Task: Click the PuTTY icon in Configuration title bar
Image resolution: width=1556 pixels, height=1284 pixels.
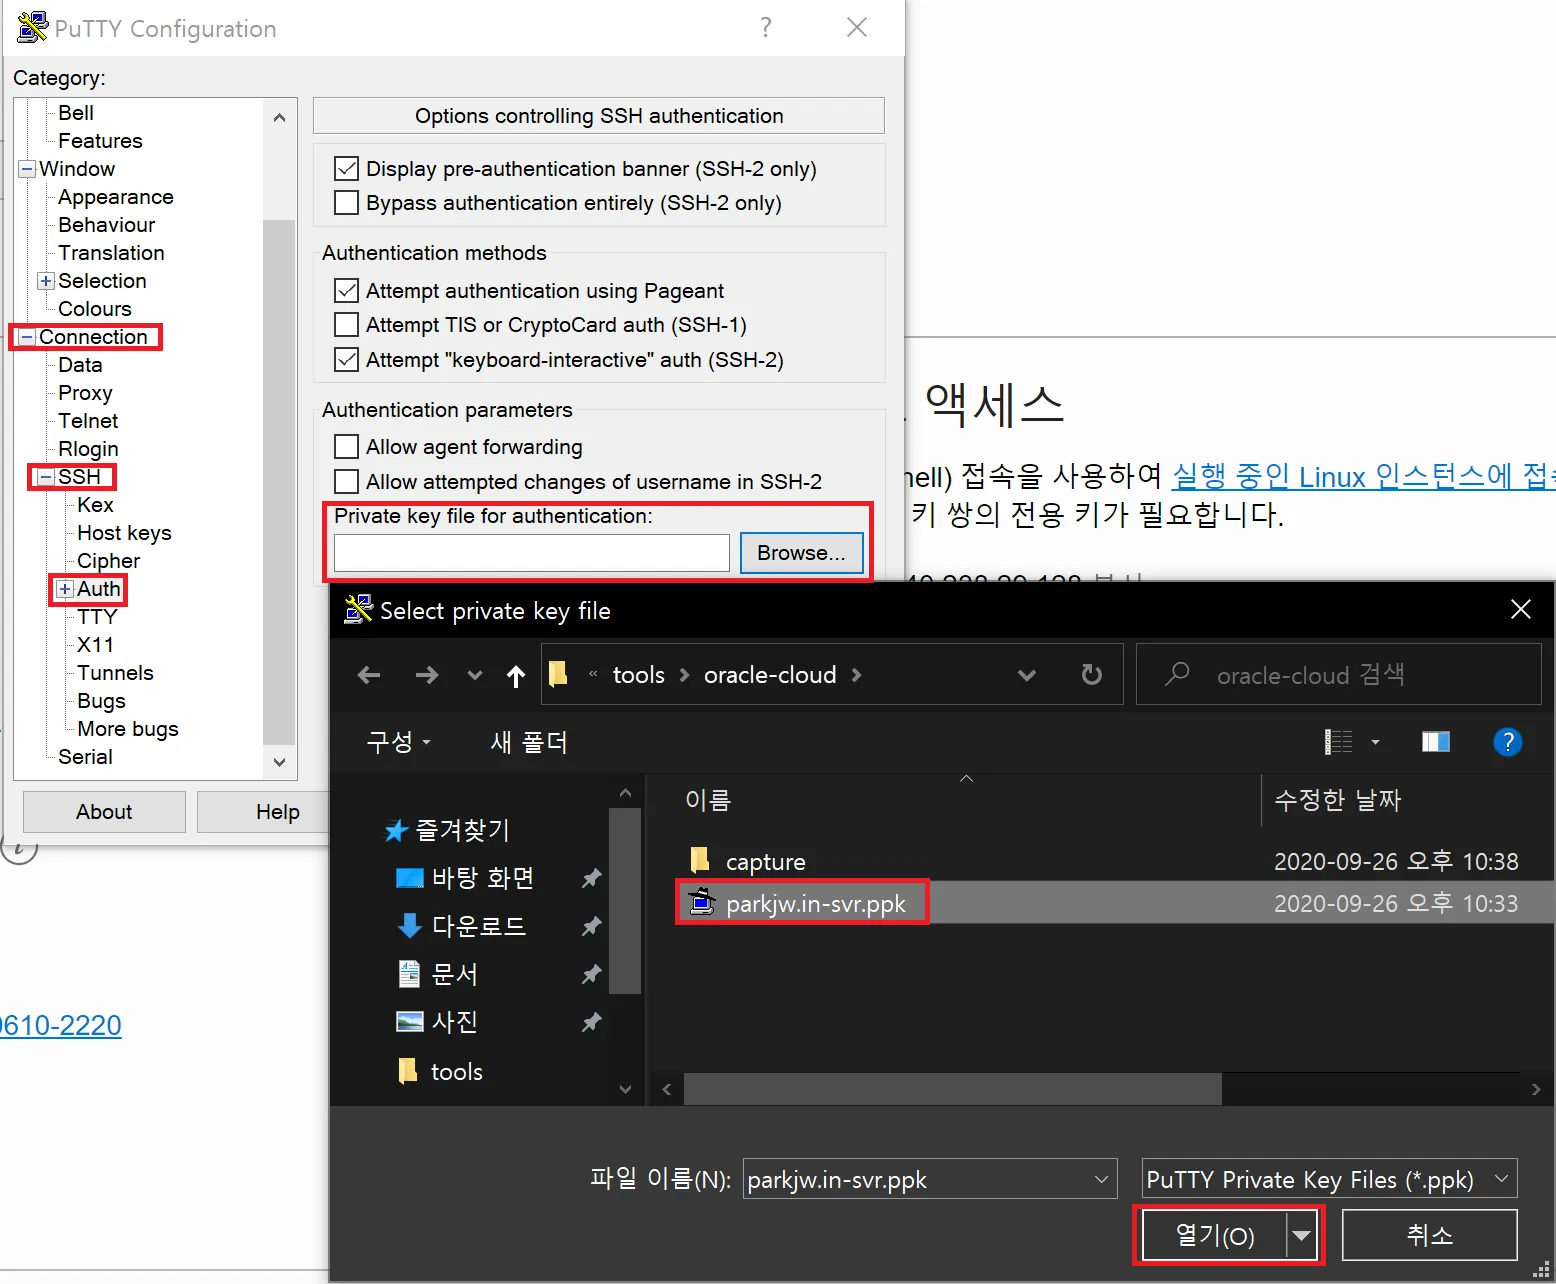Action: [x=33, y=27]
